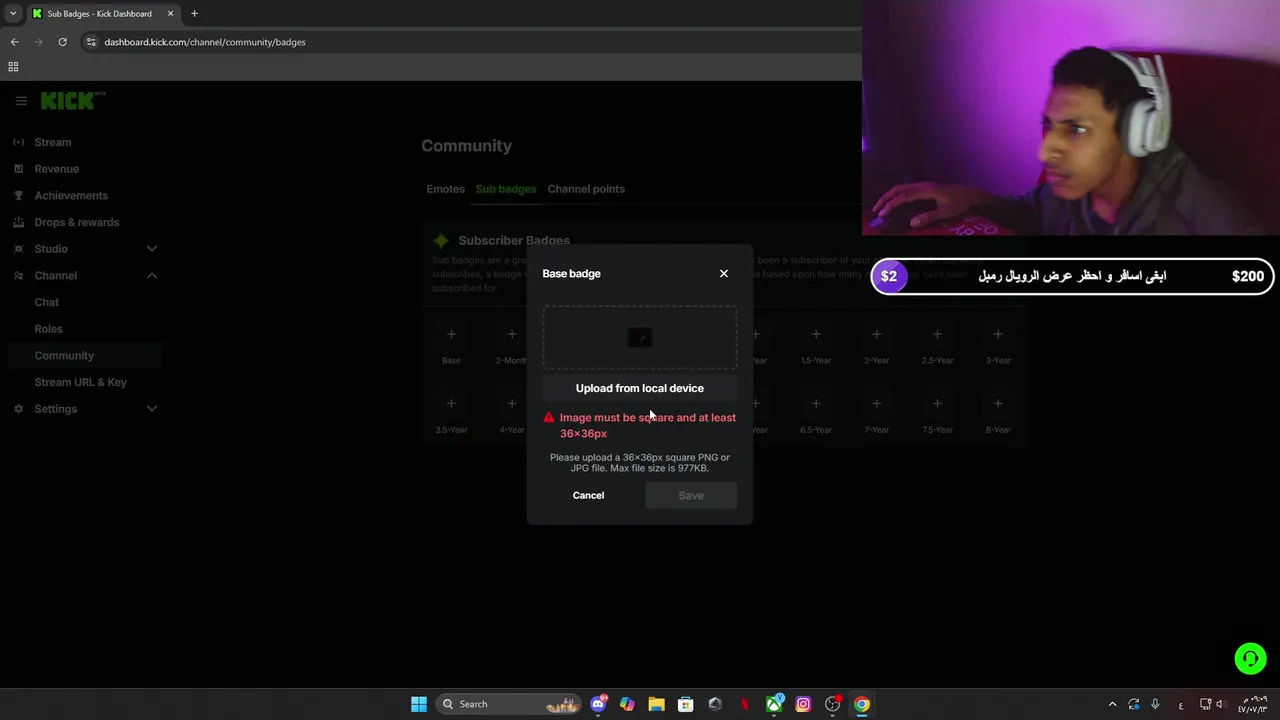The width and height of the screenshot is (1280, 720).
Task: Open the Stream sidebar item
Action: click(53, 142)
